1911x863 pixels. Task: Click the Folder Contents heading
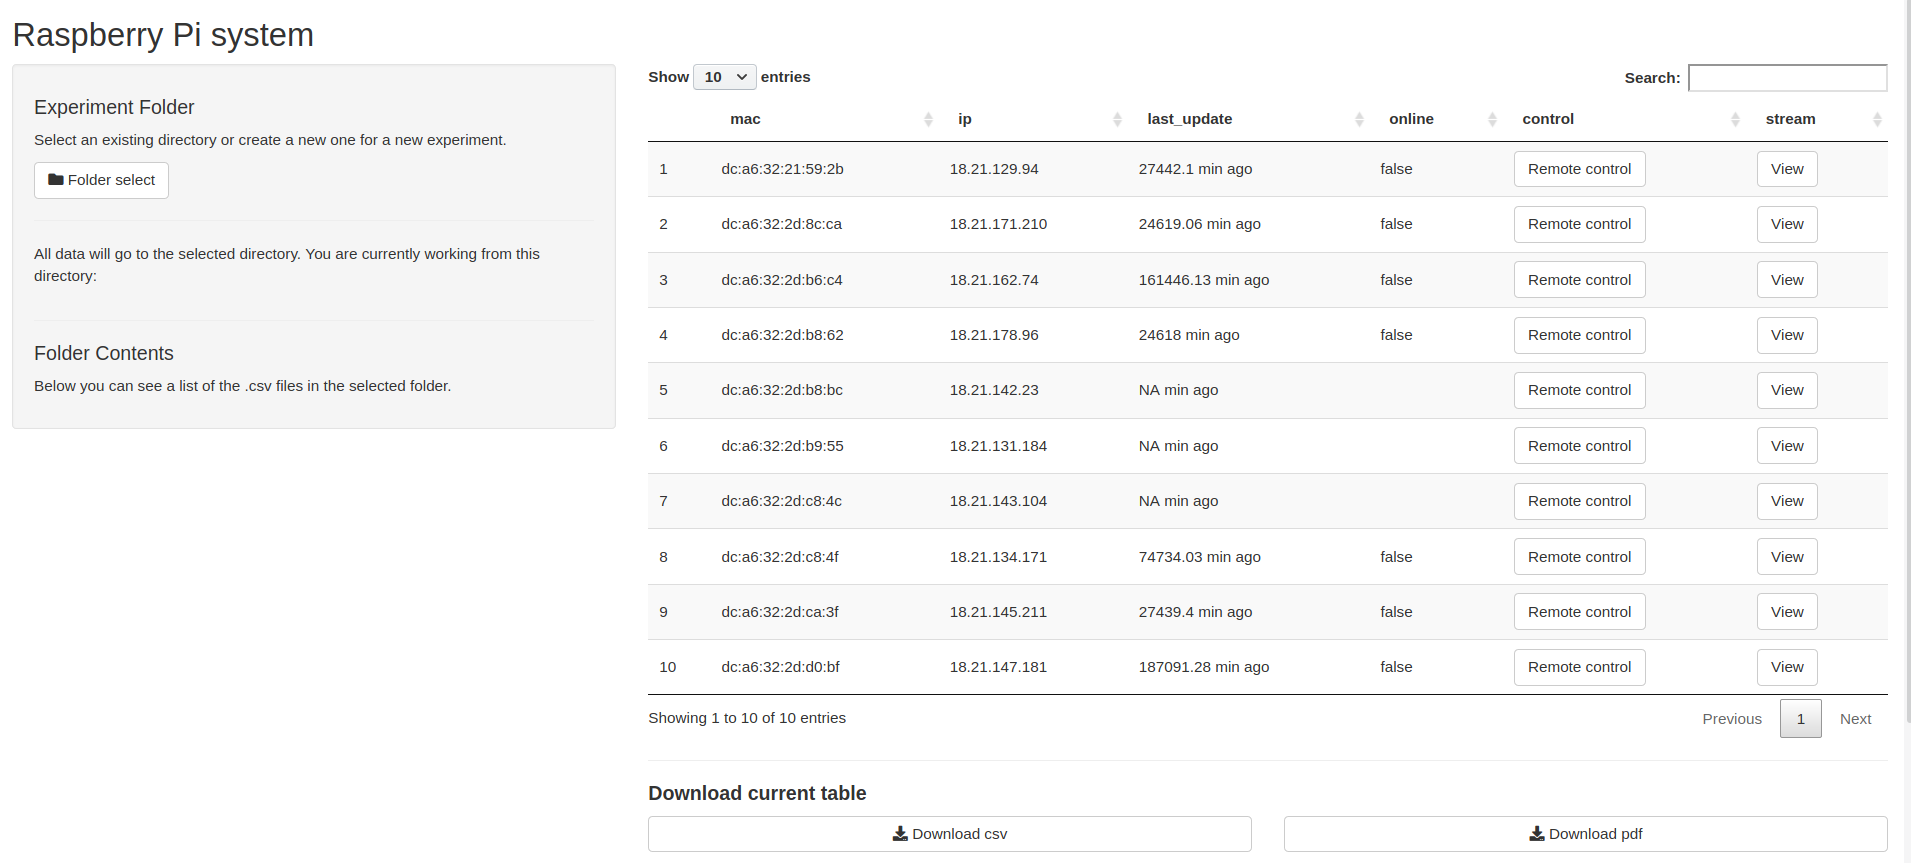pyautogui.click(x=104, y=353)
